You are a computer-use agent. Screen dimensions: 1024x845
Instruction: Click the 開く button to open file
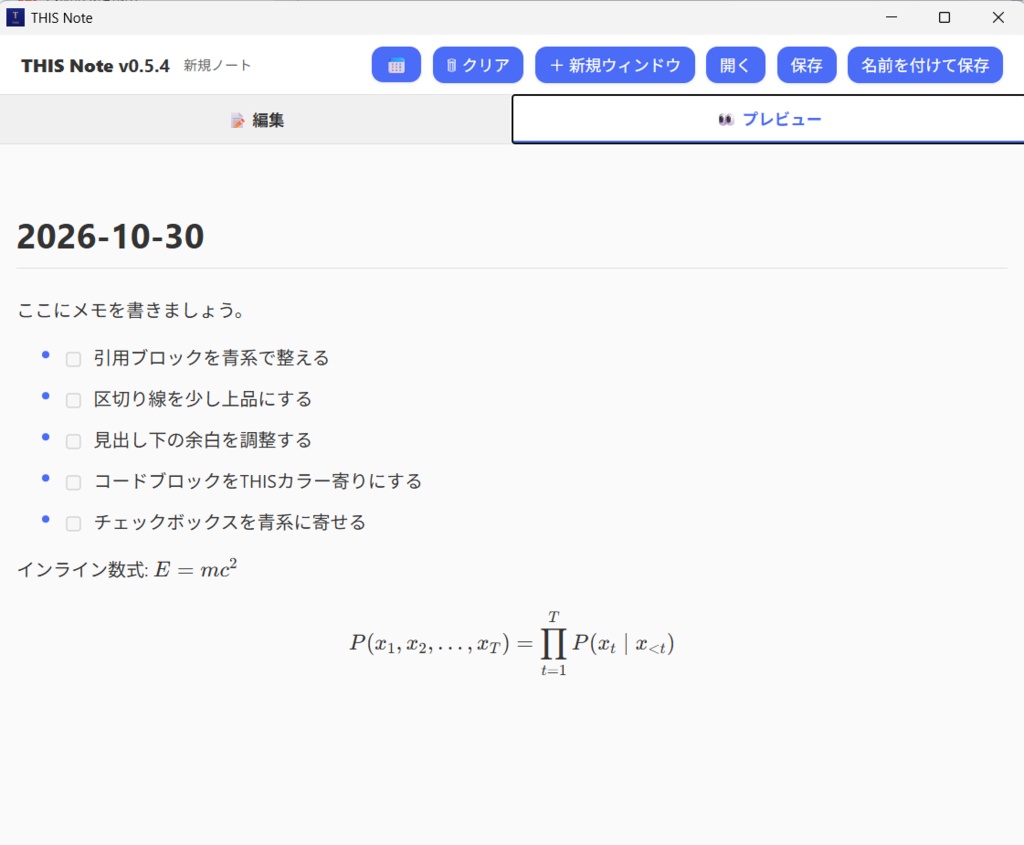tap(735, 65)
